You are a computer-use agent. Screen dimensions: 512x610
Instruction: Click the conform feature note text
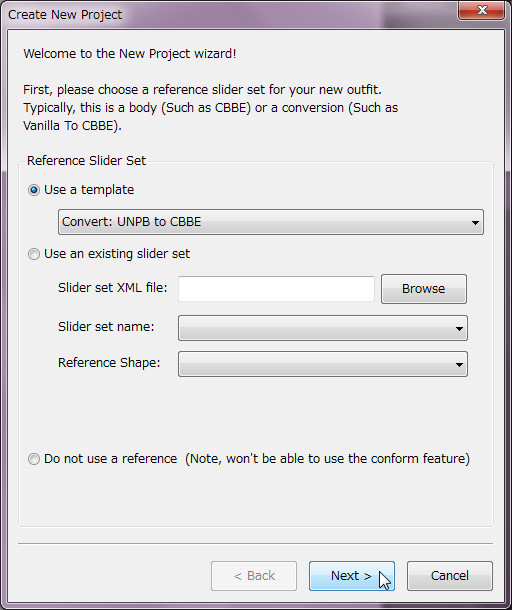pyautogui.click(x=327, y=459)
